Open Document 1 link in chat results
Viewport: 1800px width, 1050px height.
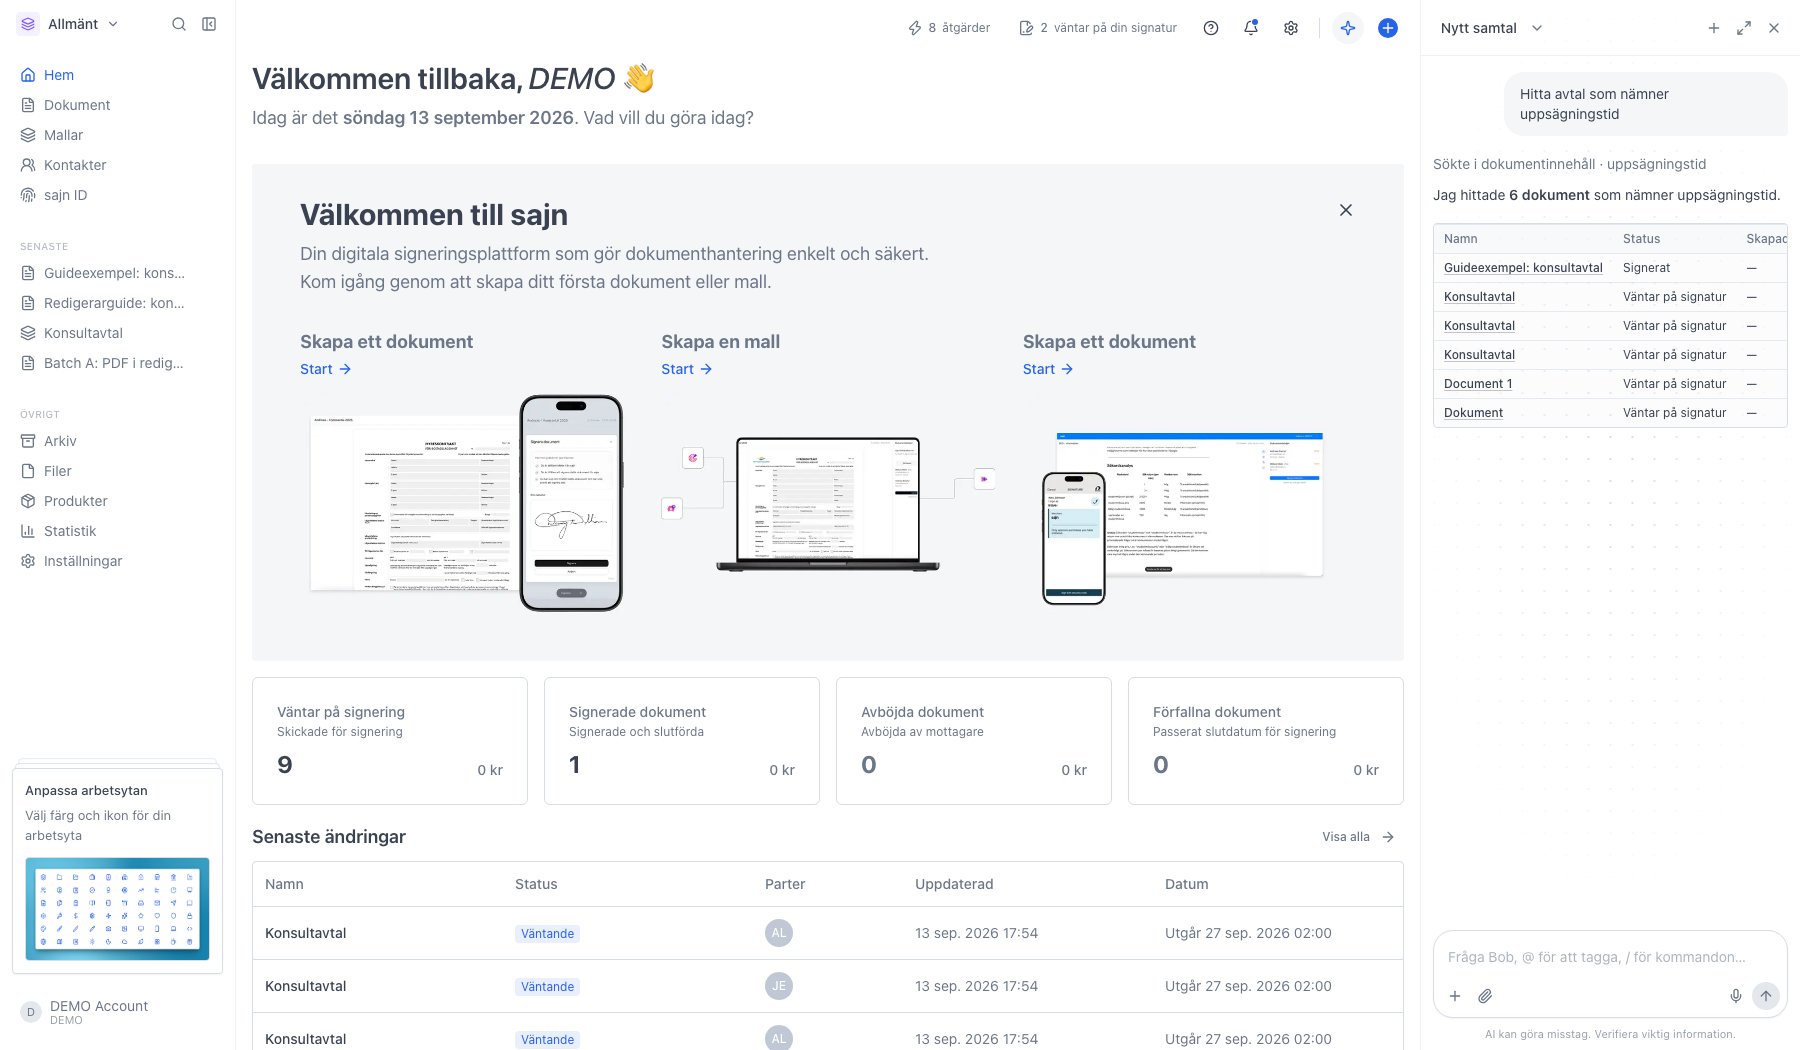[x=1478, y=384]
